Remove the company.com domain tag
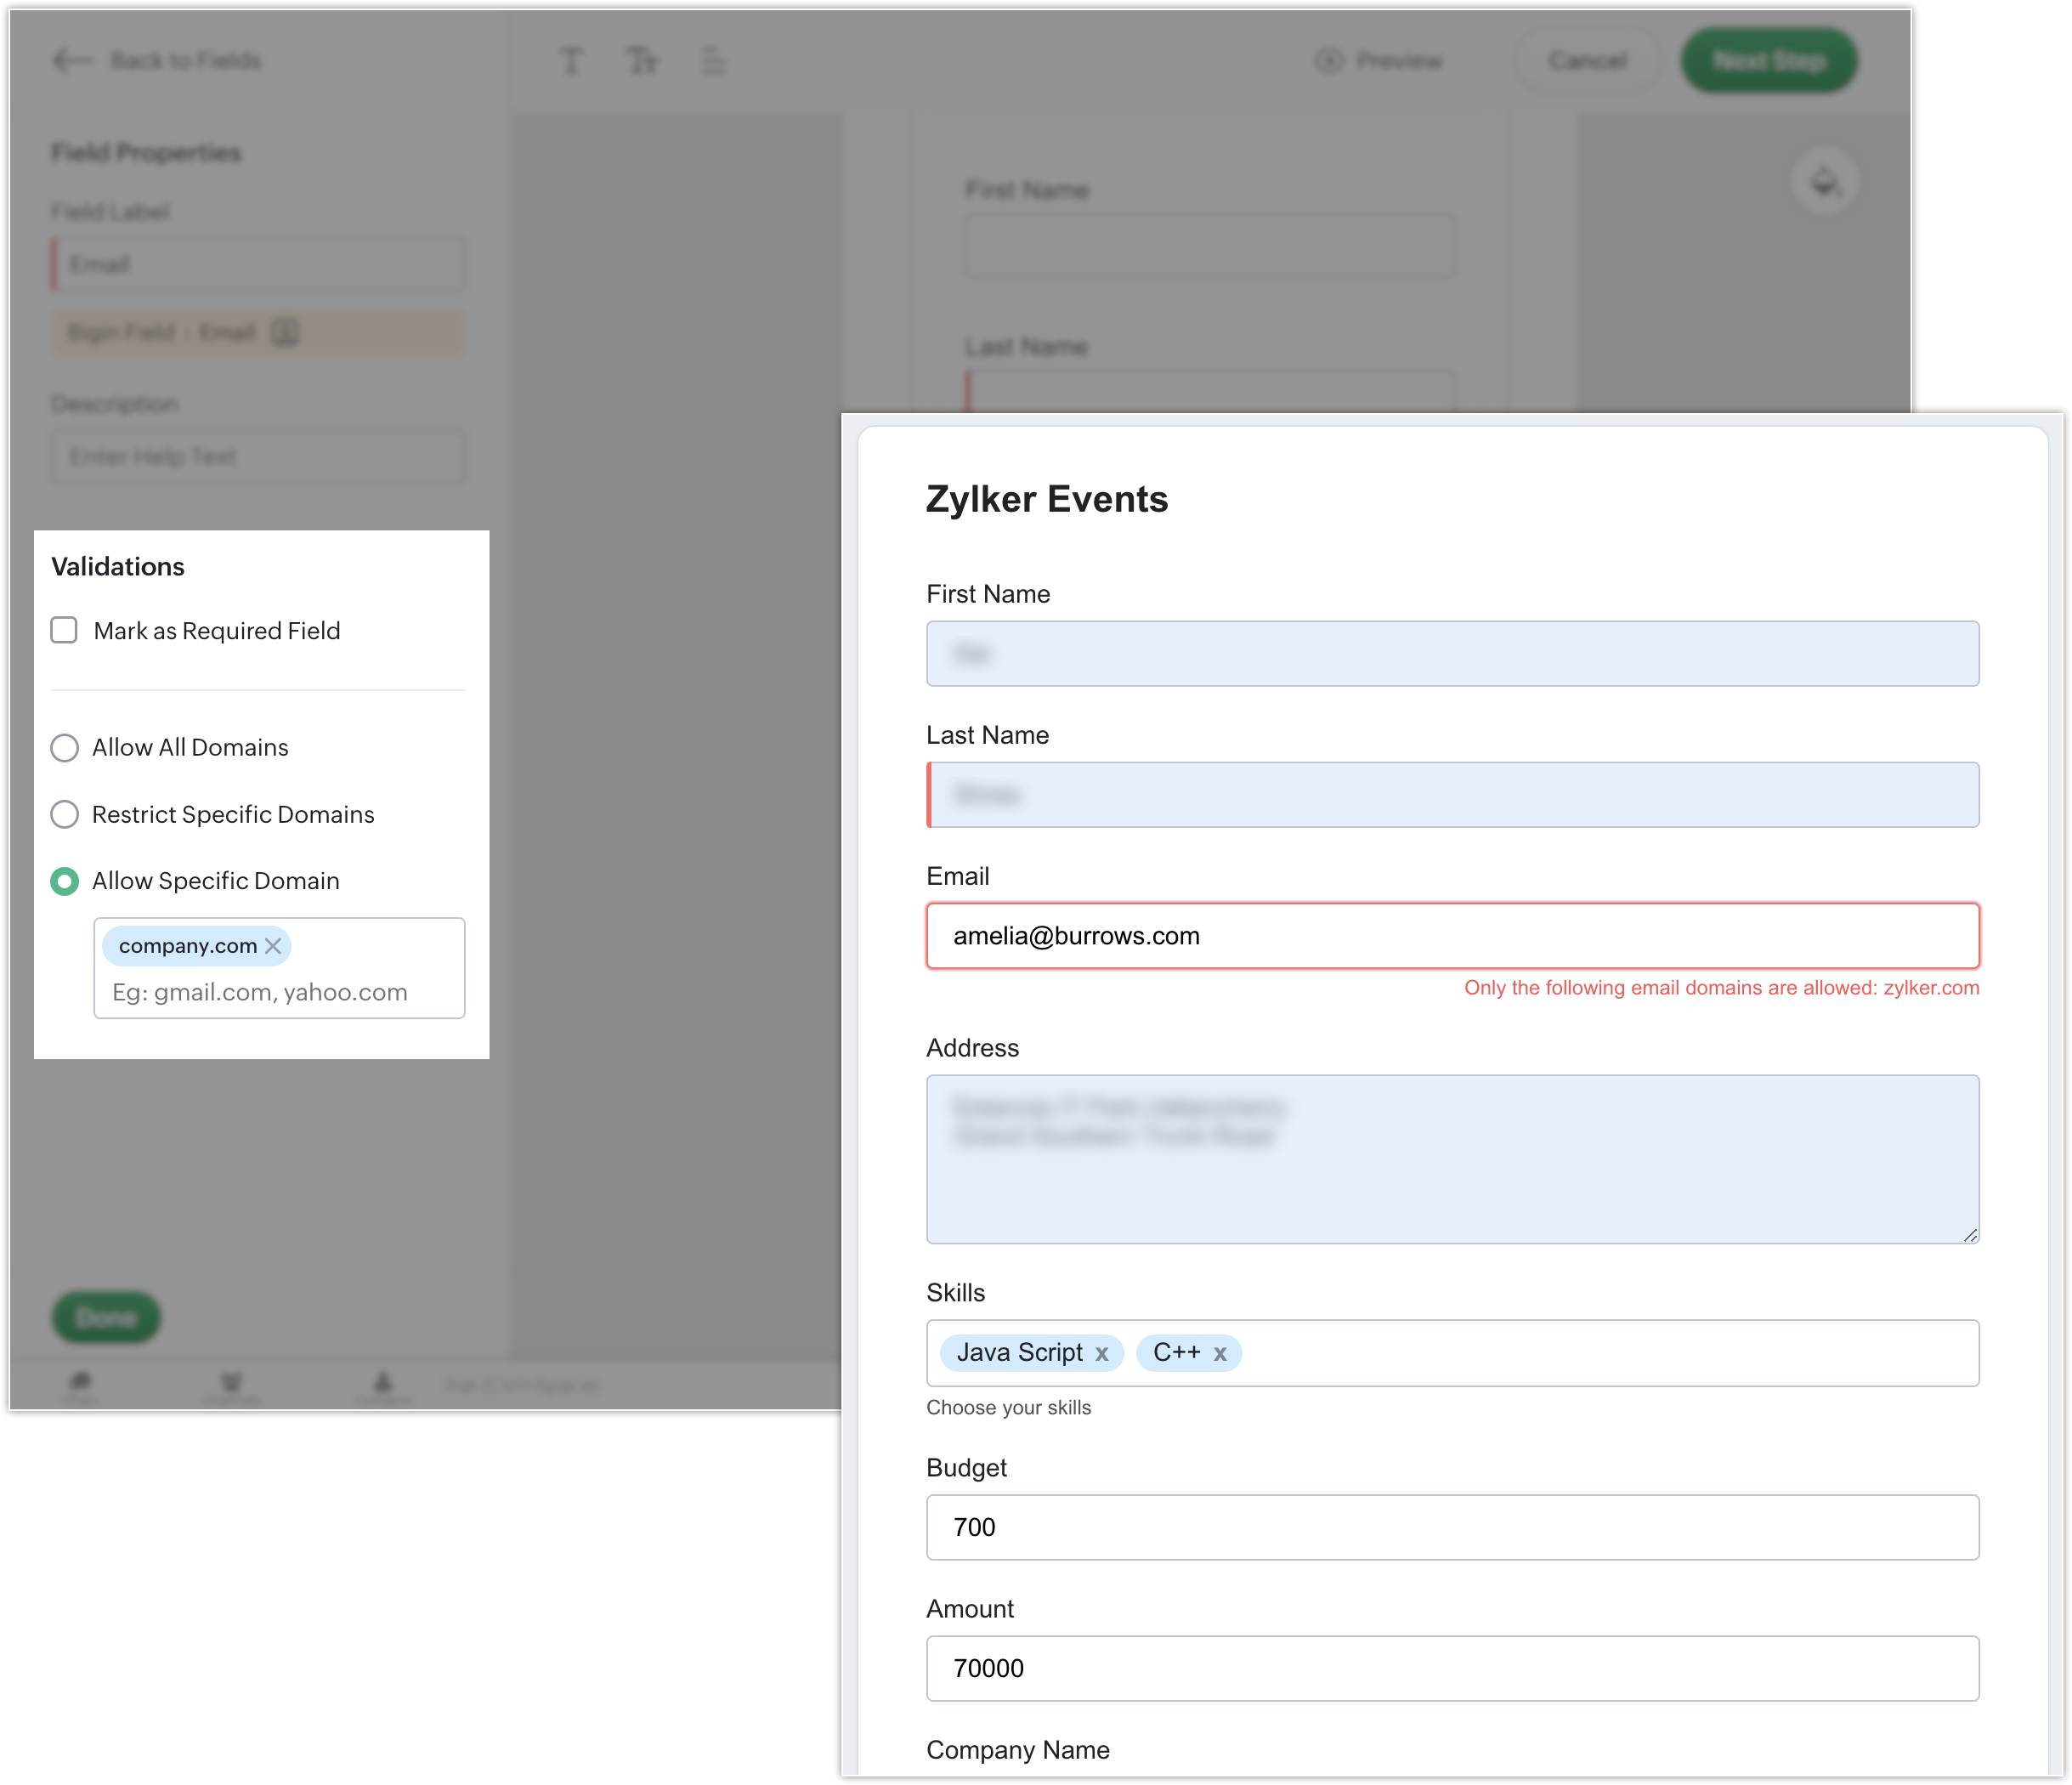The height and width of the screenshot is (1785, 2072). pos(273,946)
